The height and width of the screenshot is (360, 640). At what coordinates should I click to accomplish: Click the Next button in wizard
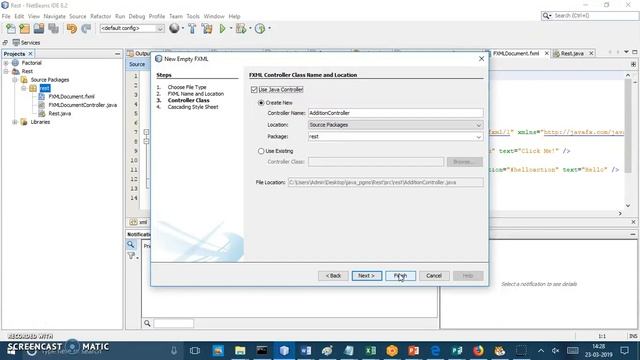pos(367,276)
